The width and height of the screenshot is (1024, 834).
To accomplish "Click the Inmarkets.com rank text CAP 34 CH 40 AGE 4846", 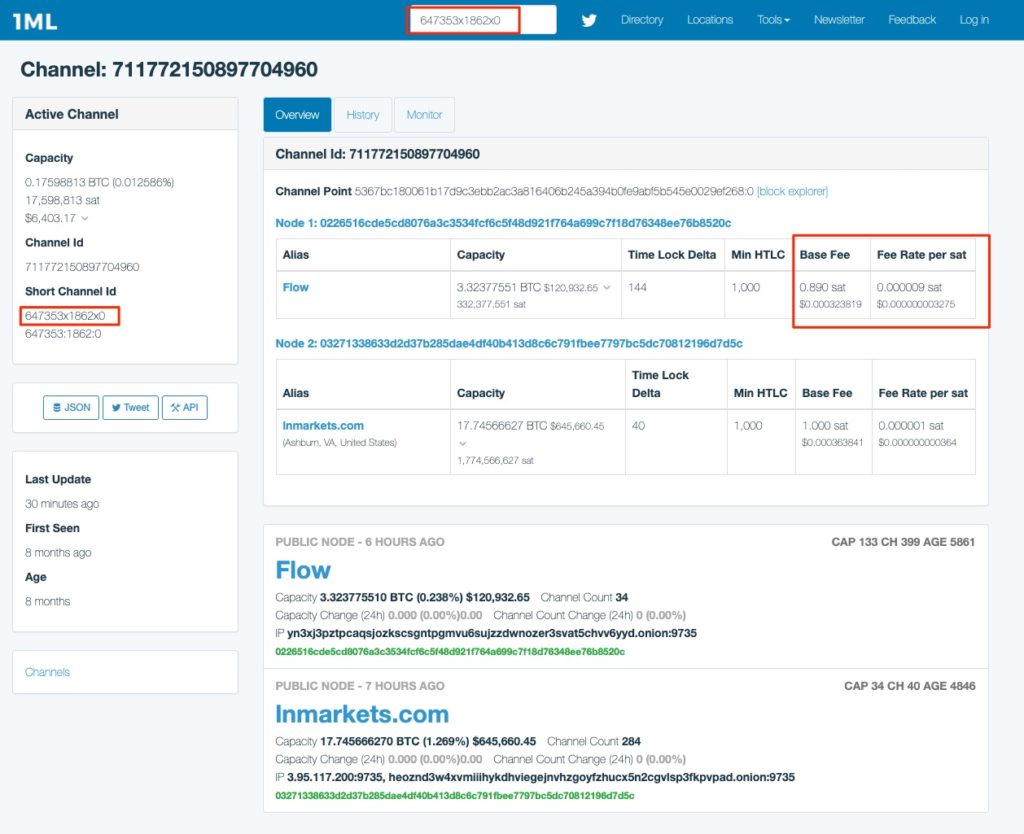I will point(910,686).
